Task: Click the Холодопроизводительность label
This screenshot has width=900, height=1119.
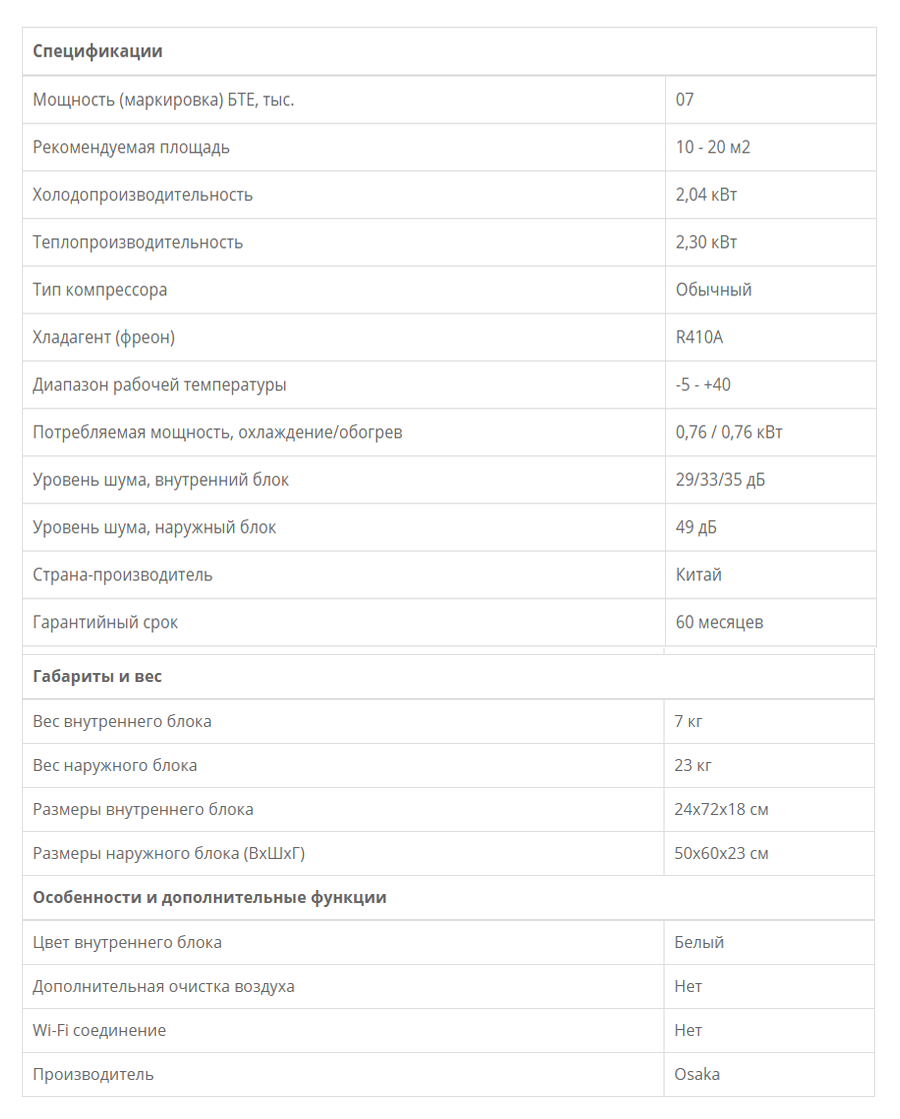Action: pos(143,195)
